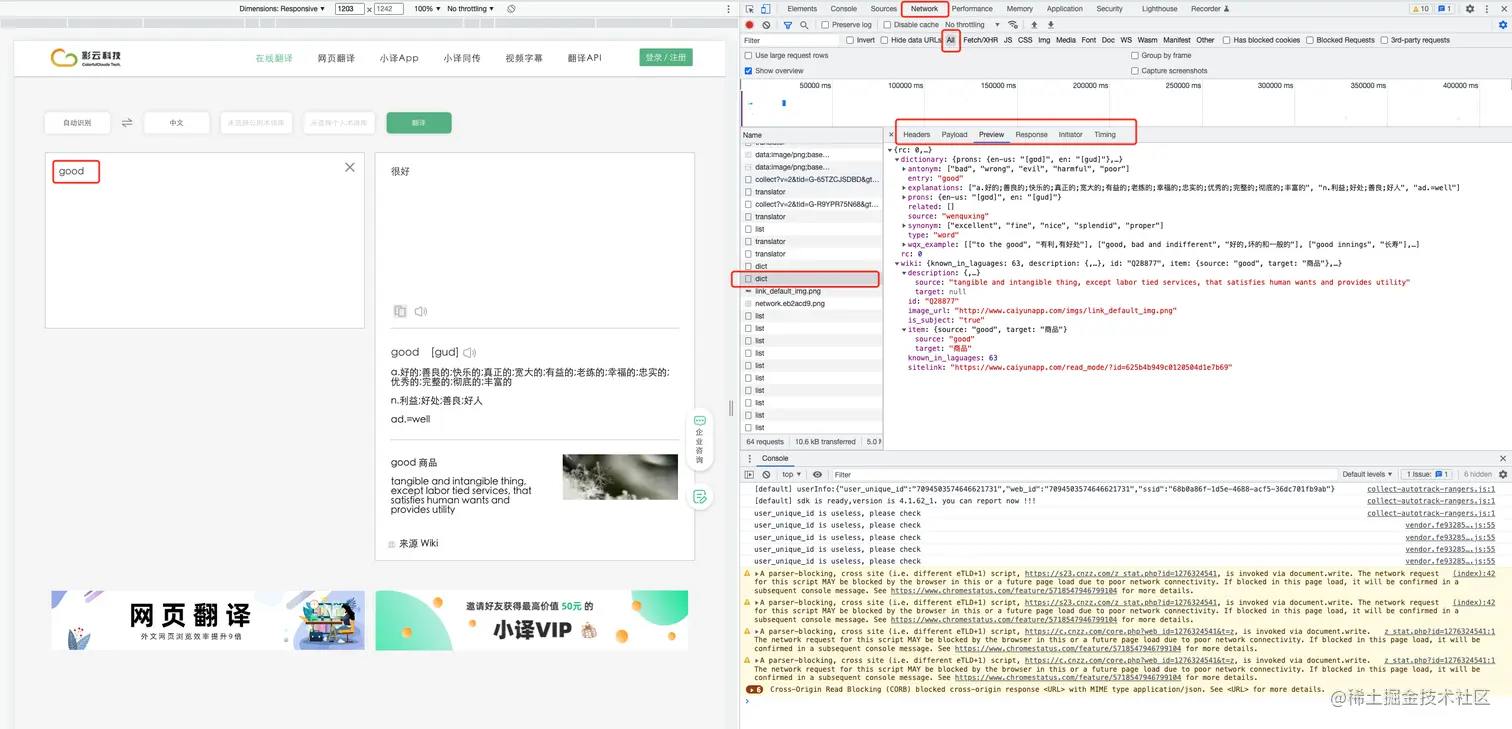This screenshot has height=729, width=1512.
Task: Click the messages badge in the DevTools top bar
Action: click(1444, 9)
